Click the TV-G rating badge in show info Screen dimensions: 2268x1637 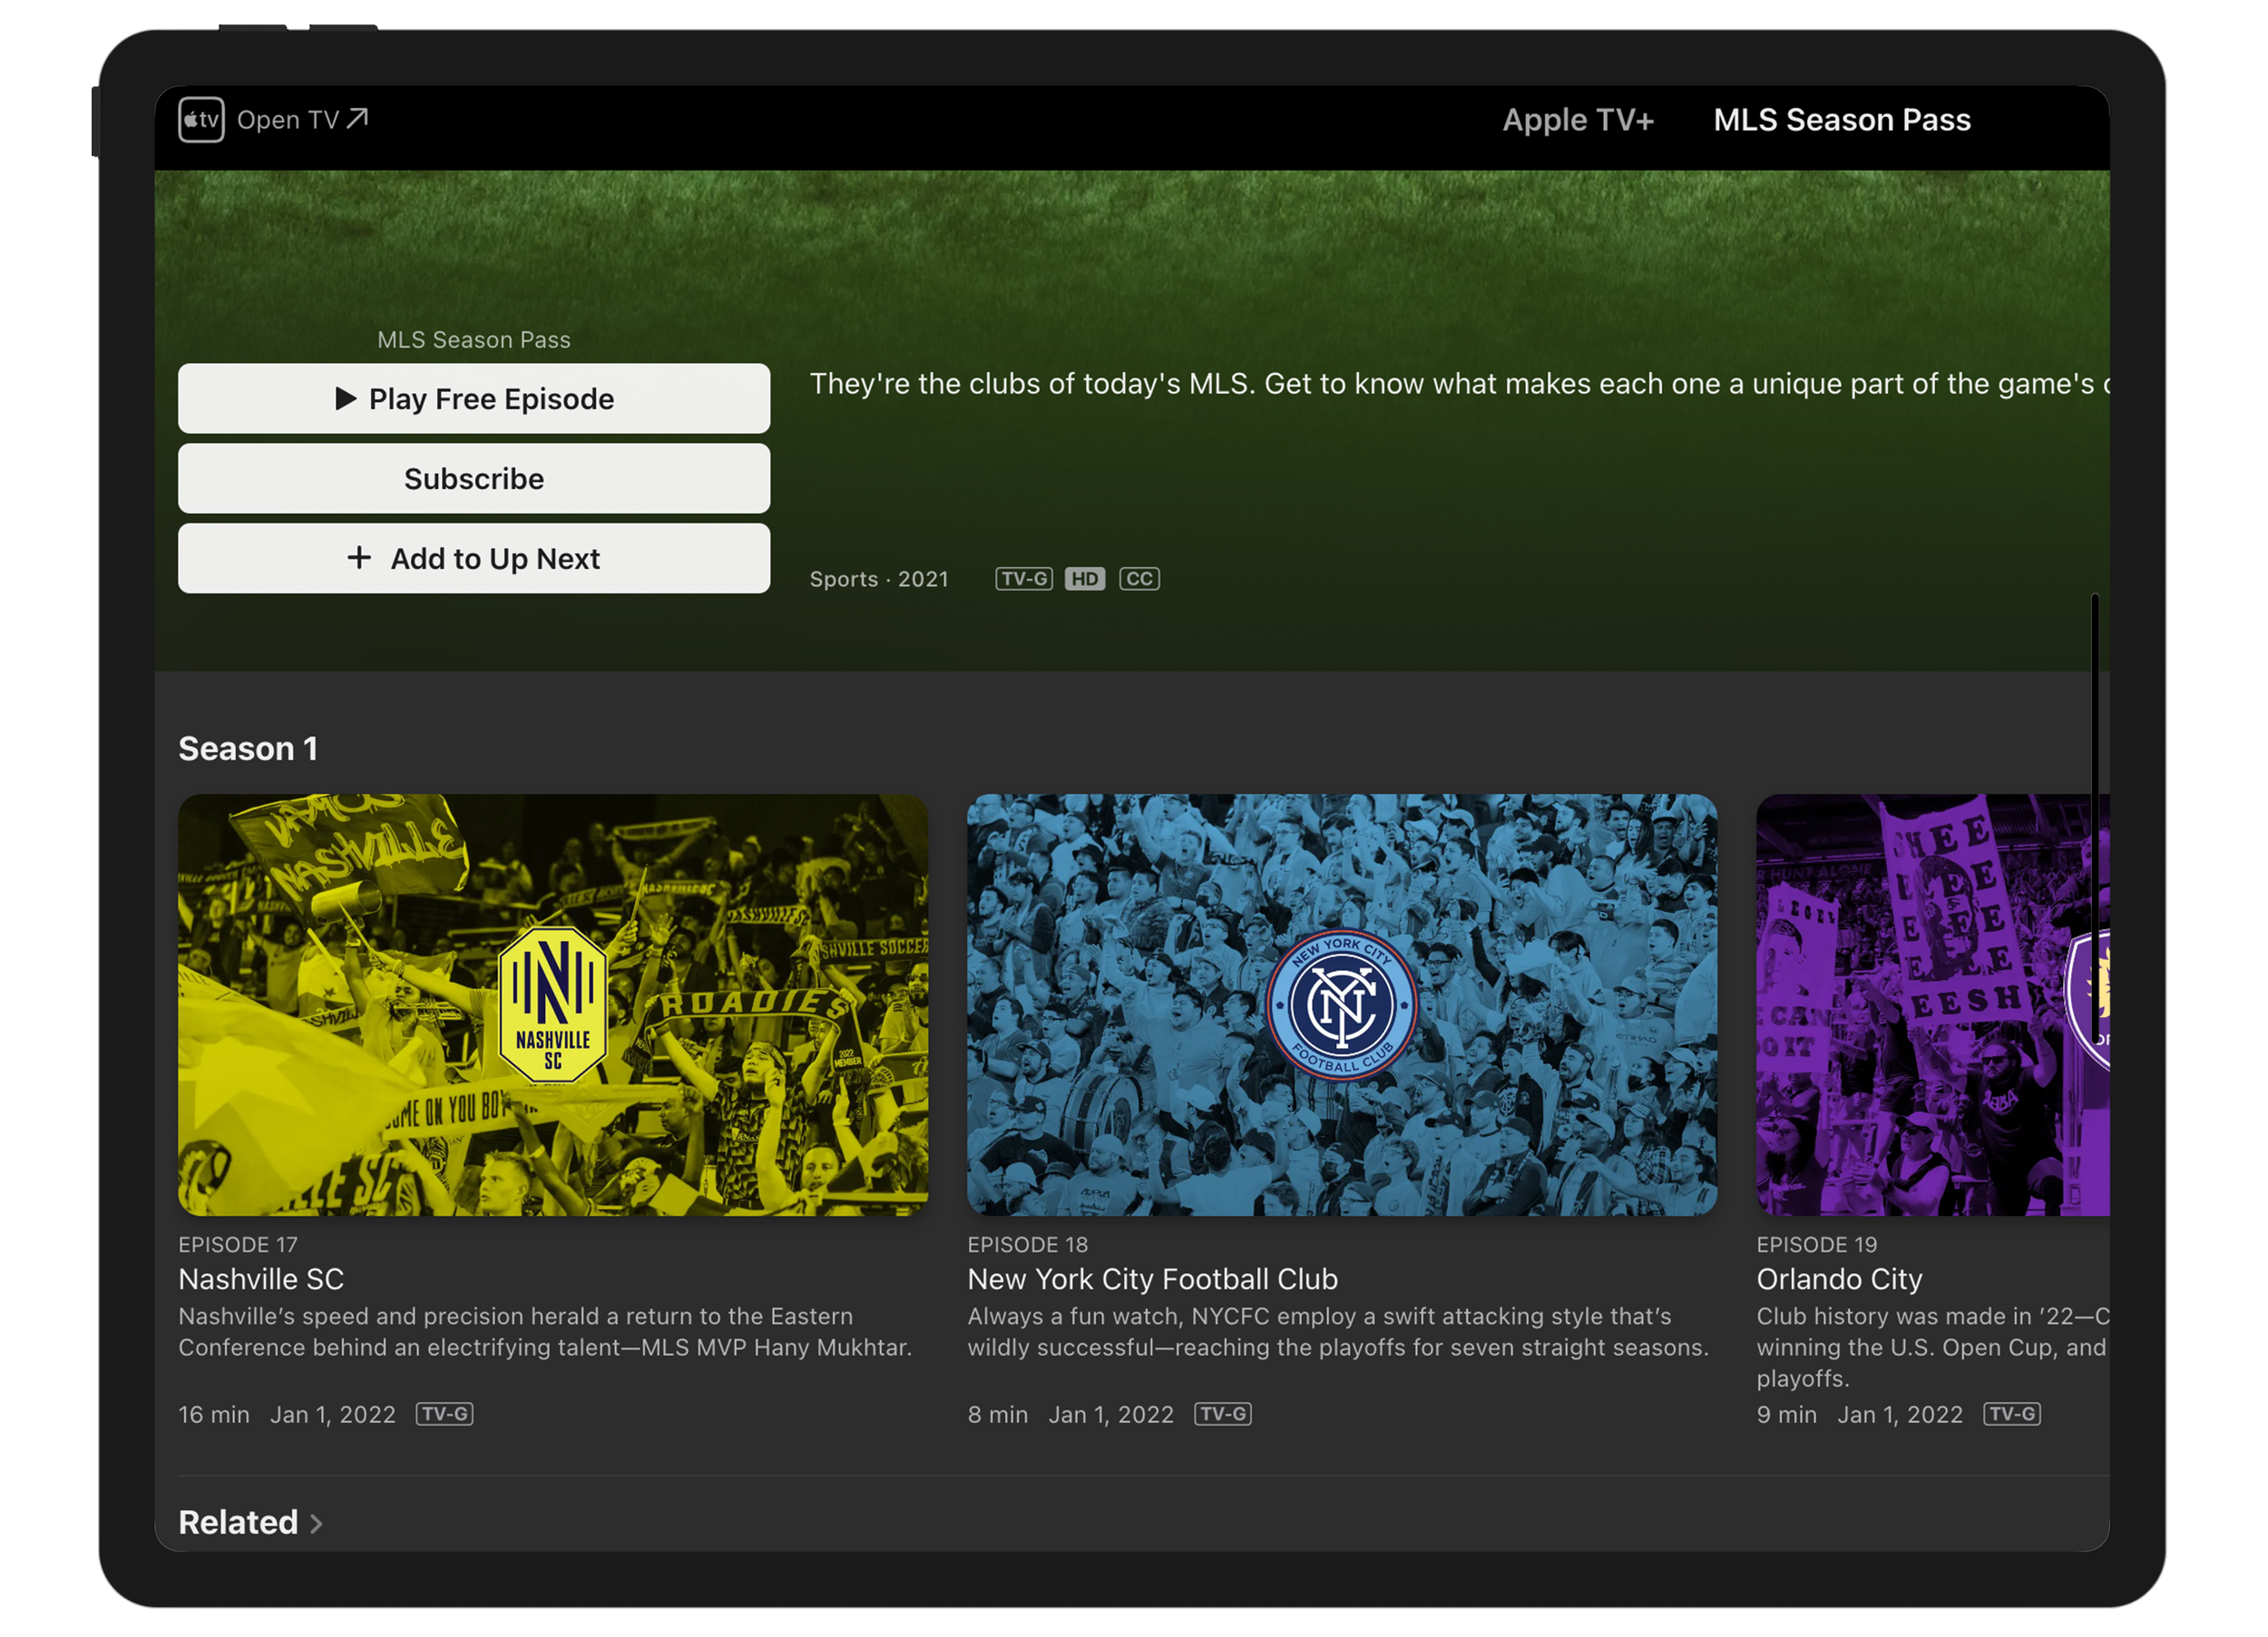(1023, 579)
